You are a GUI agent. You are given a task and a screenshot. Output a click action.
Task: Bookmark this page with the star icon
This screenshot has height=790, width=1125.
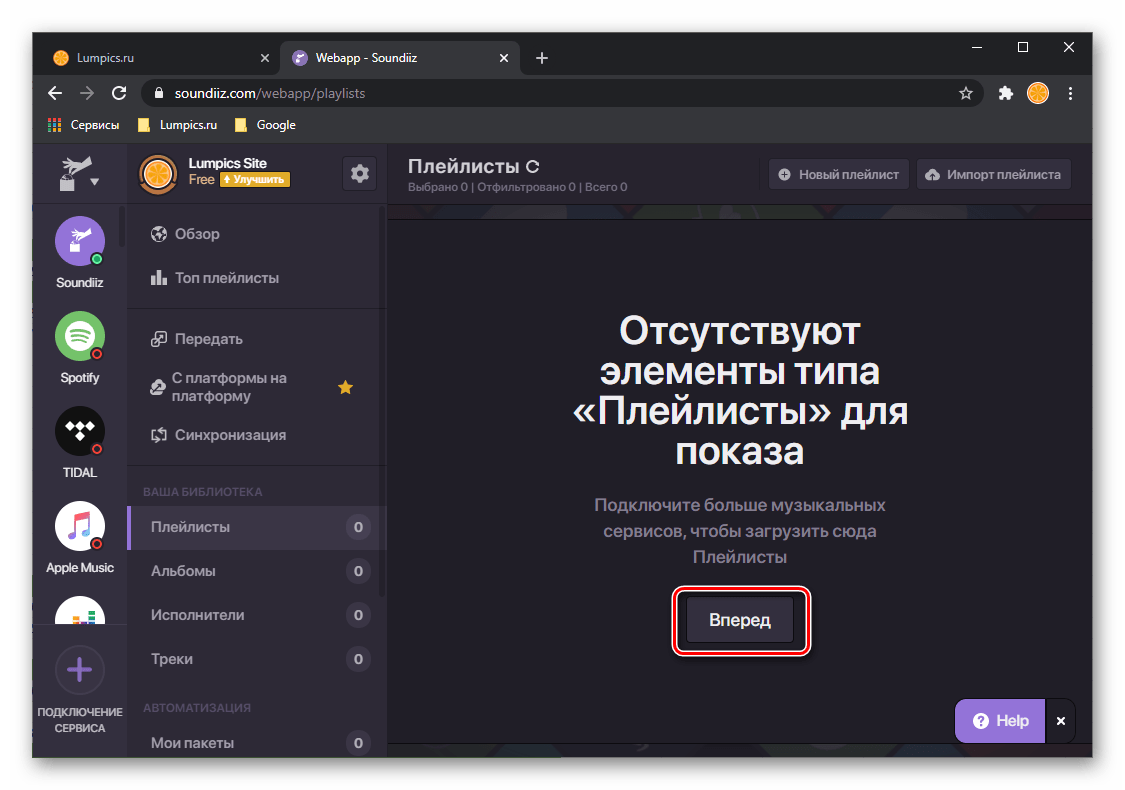point(965,93)
